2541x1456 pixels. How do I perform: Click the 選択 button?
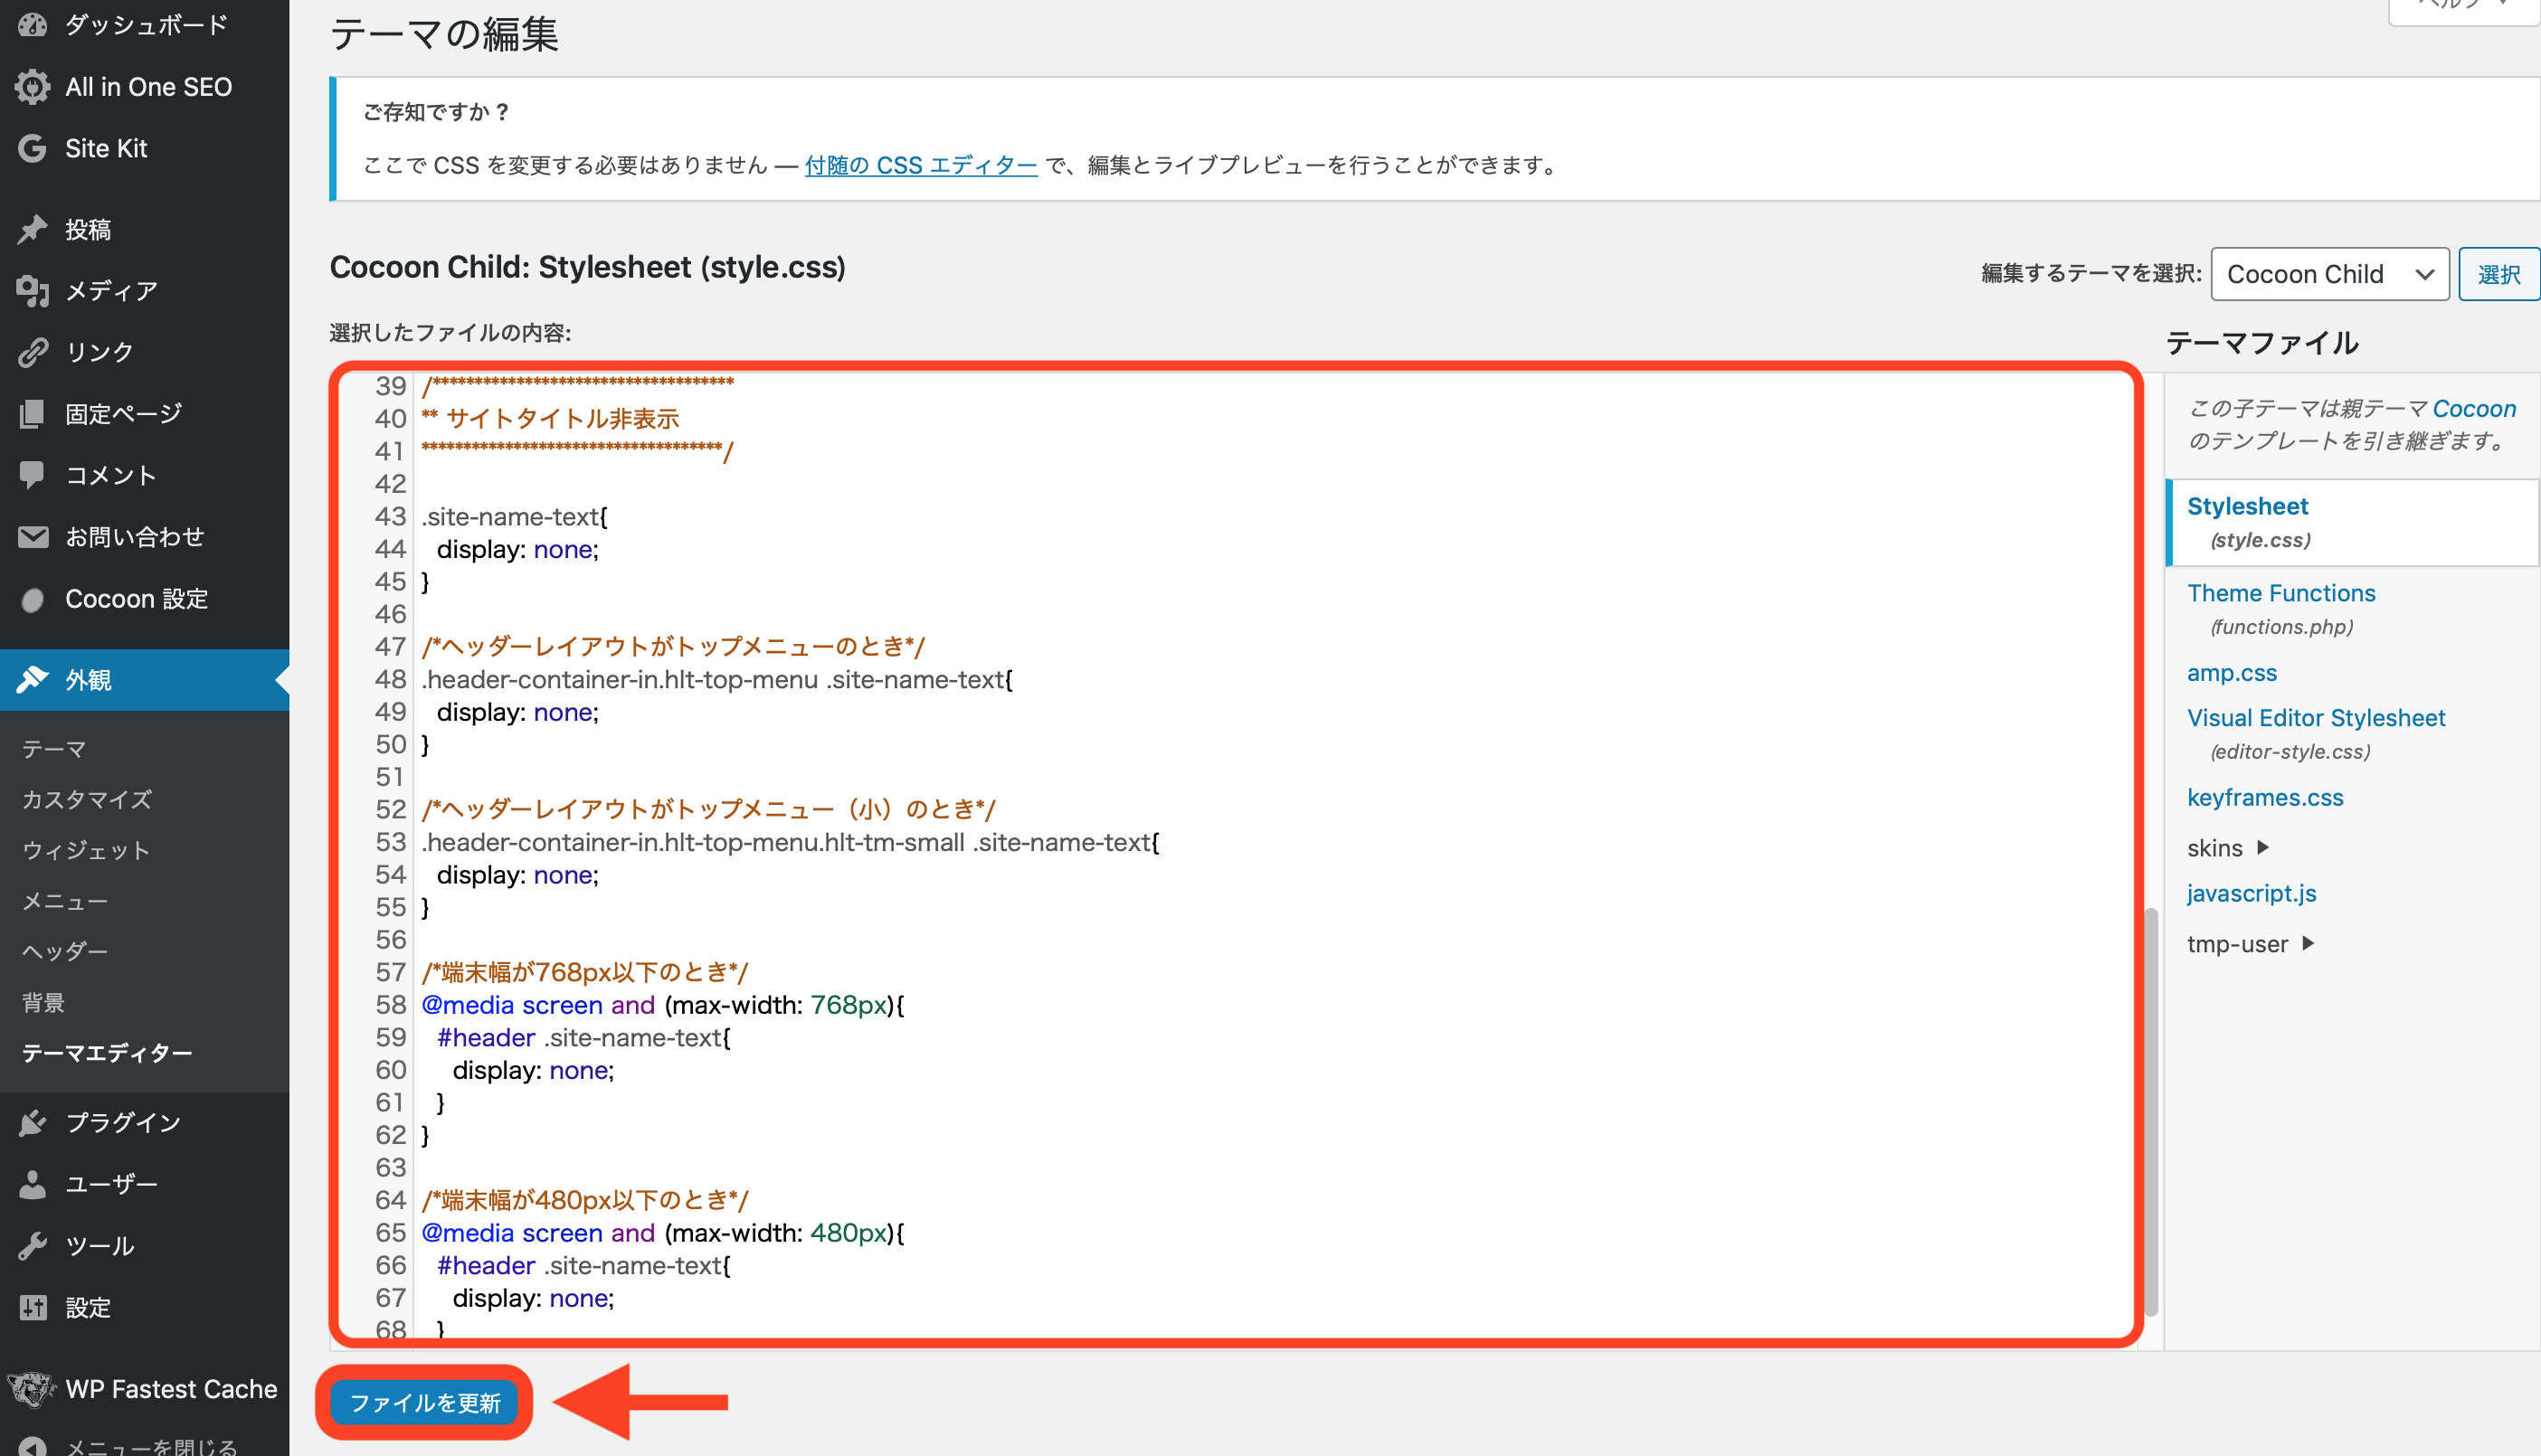2498,274
